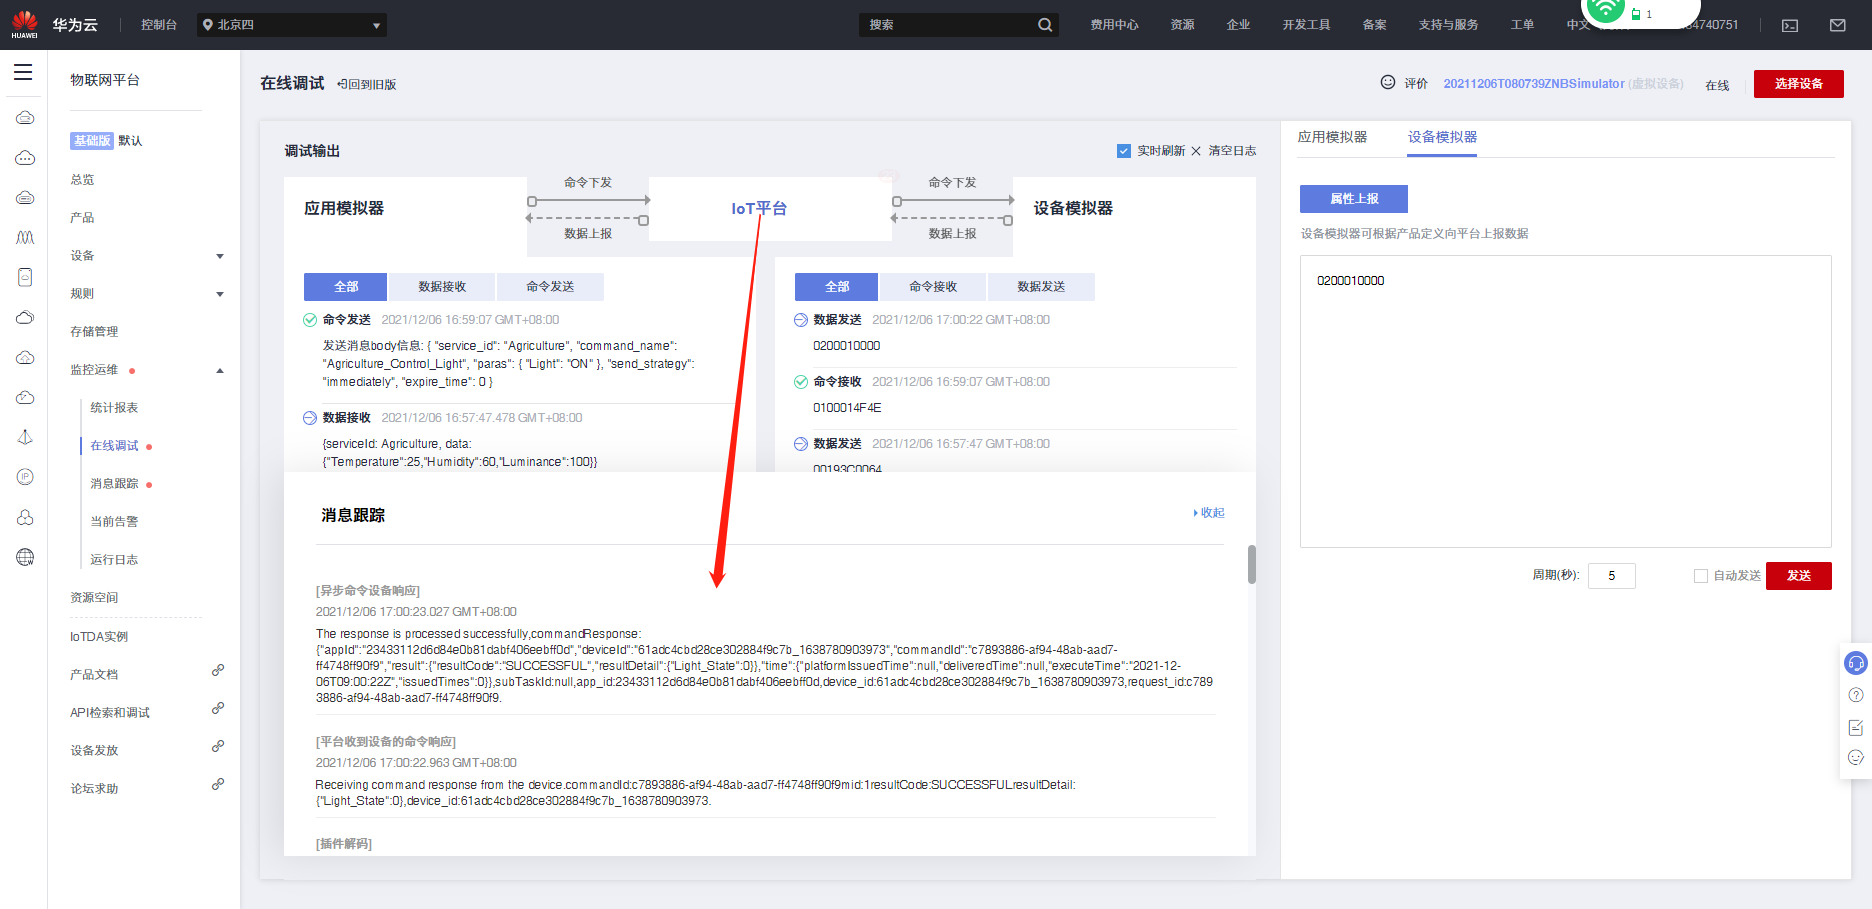This screenshot has width=1872, height=909.
Task: Select 全部 filter tab under 设备模拟器
Action: (837, 287)
